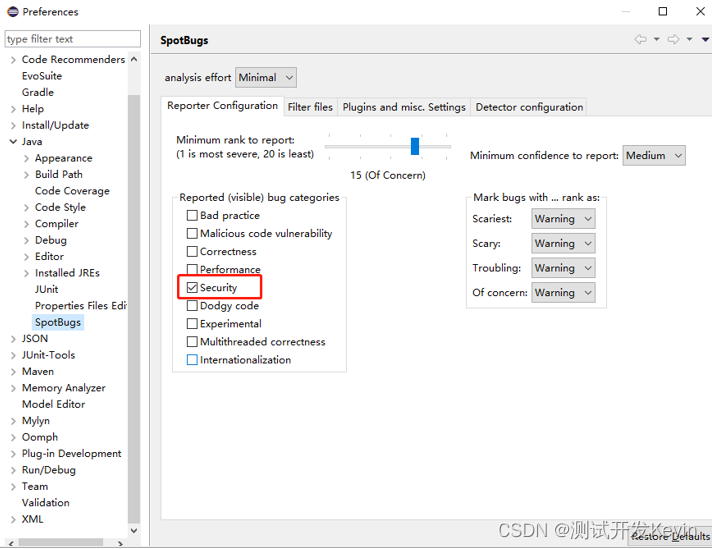The height and width of the screenshot is (549, 712).
Task: Select Validation in the tree
Action: (x=45, y=503)
